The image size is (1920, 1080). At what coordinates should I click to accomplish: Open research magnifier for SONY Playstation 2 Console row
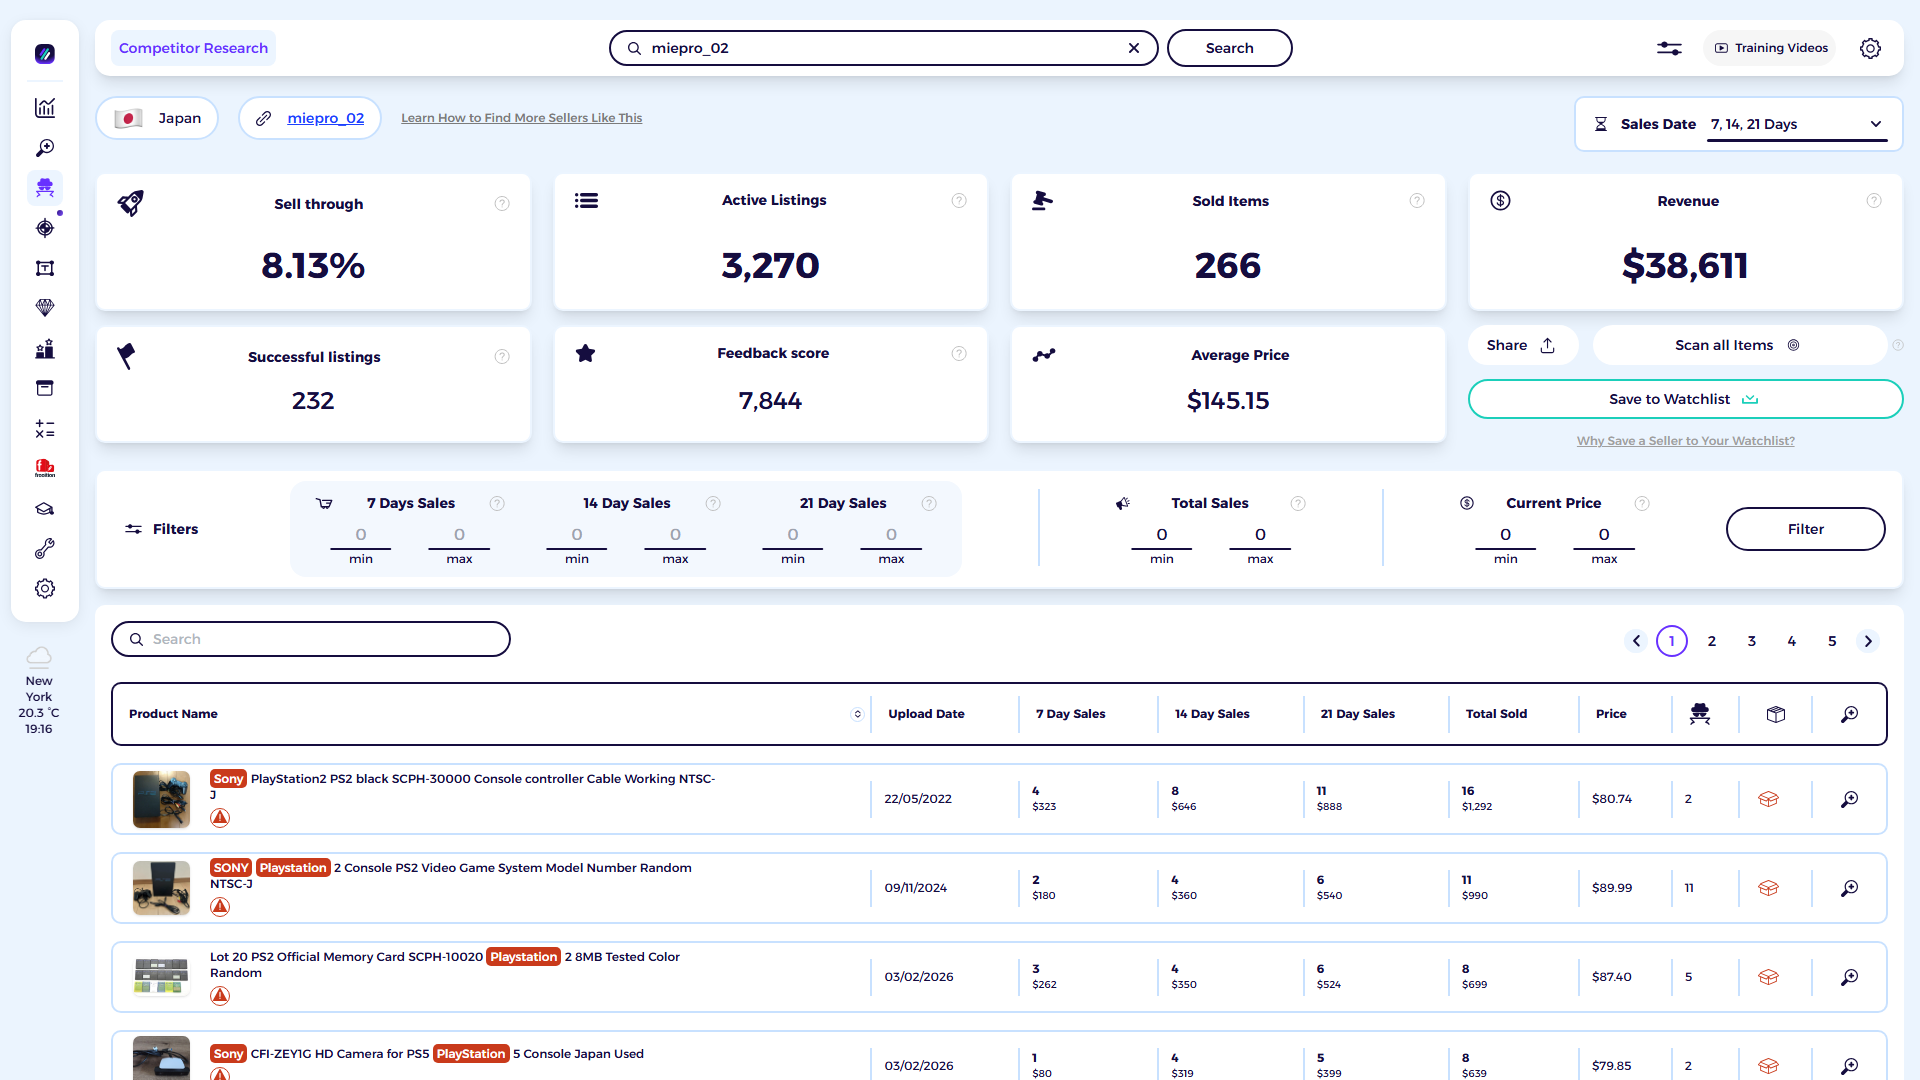coord(1850,888)
